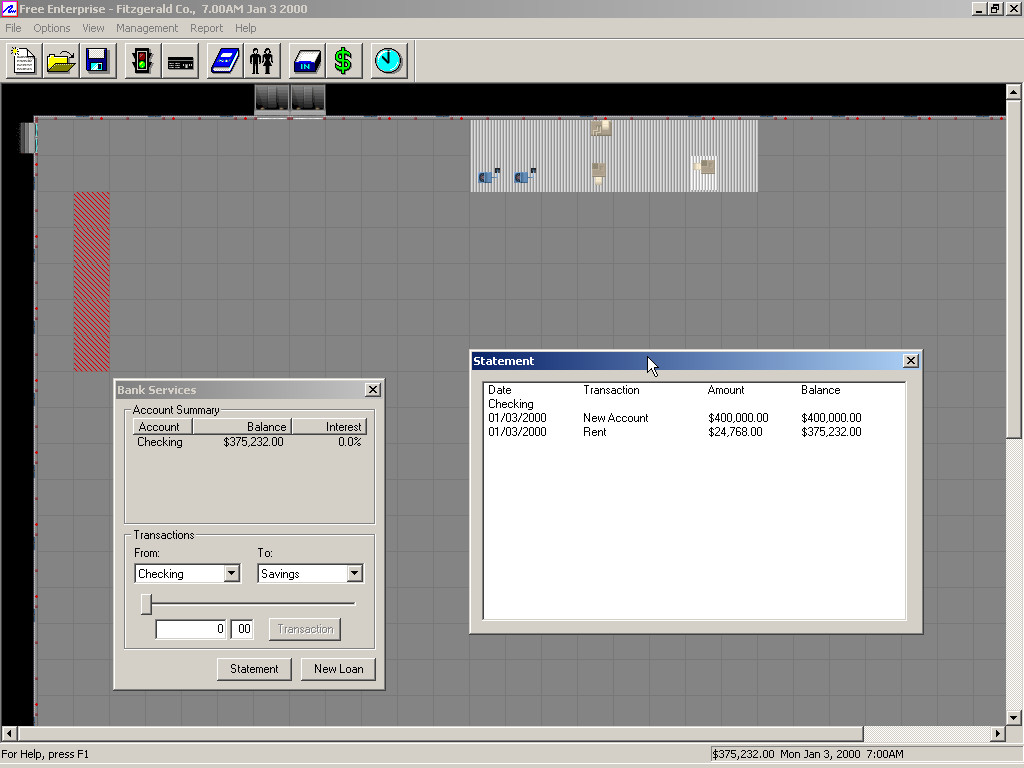Screen dimensions: 1024x768
Task: Click the keyboard-like device toolbar icon
Action: coord(181,61)
